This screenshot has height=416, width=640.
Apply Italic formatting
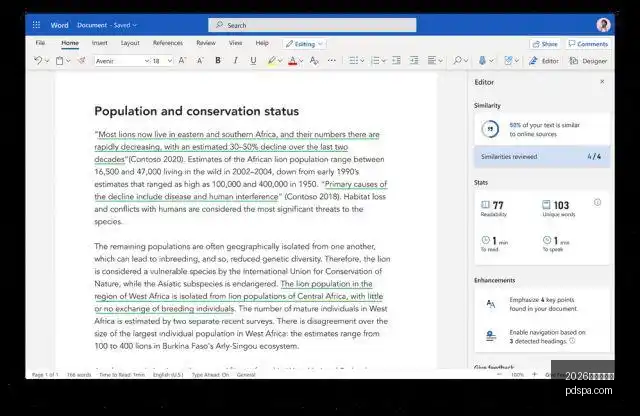tap(235, 61)
